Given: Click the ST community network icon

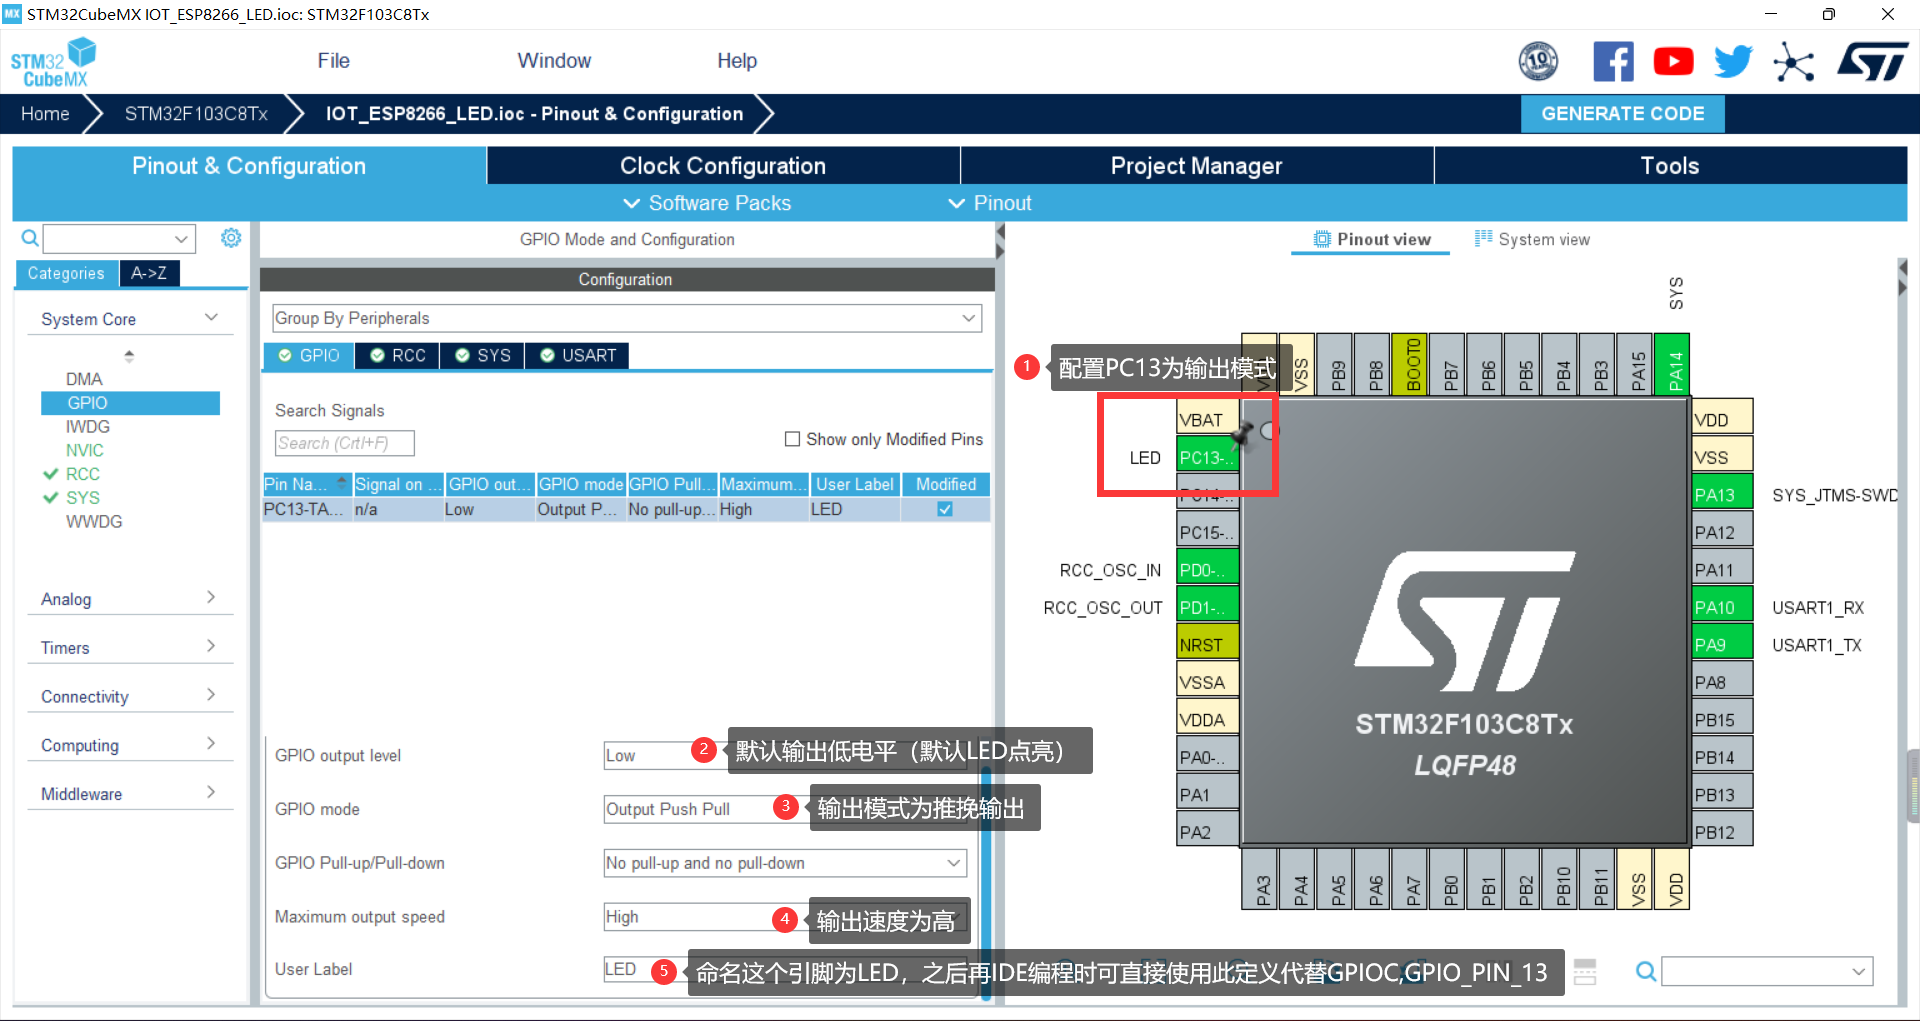Looking at the screenshot, I should (1793, 62).
